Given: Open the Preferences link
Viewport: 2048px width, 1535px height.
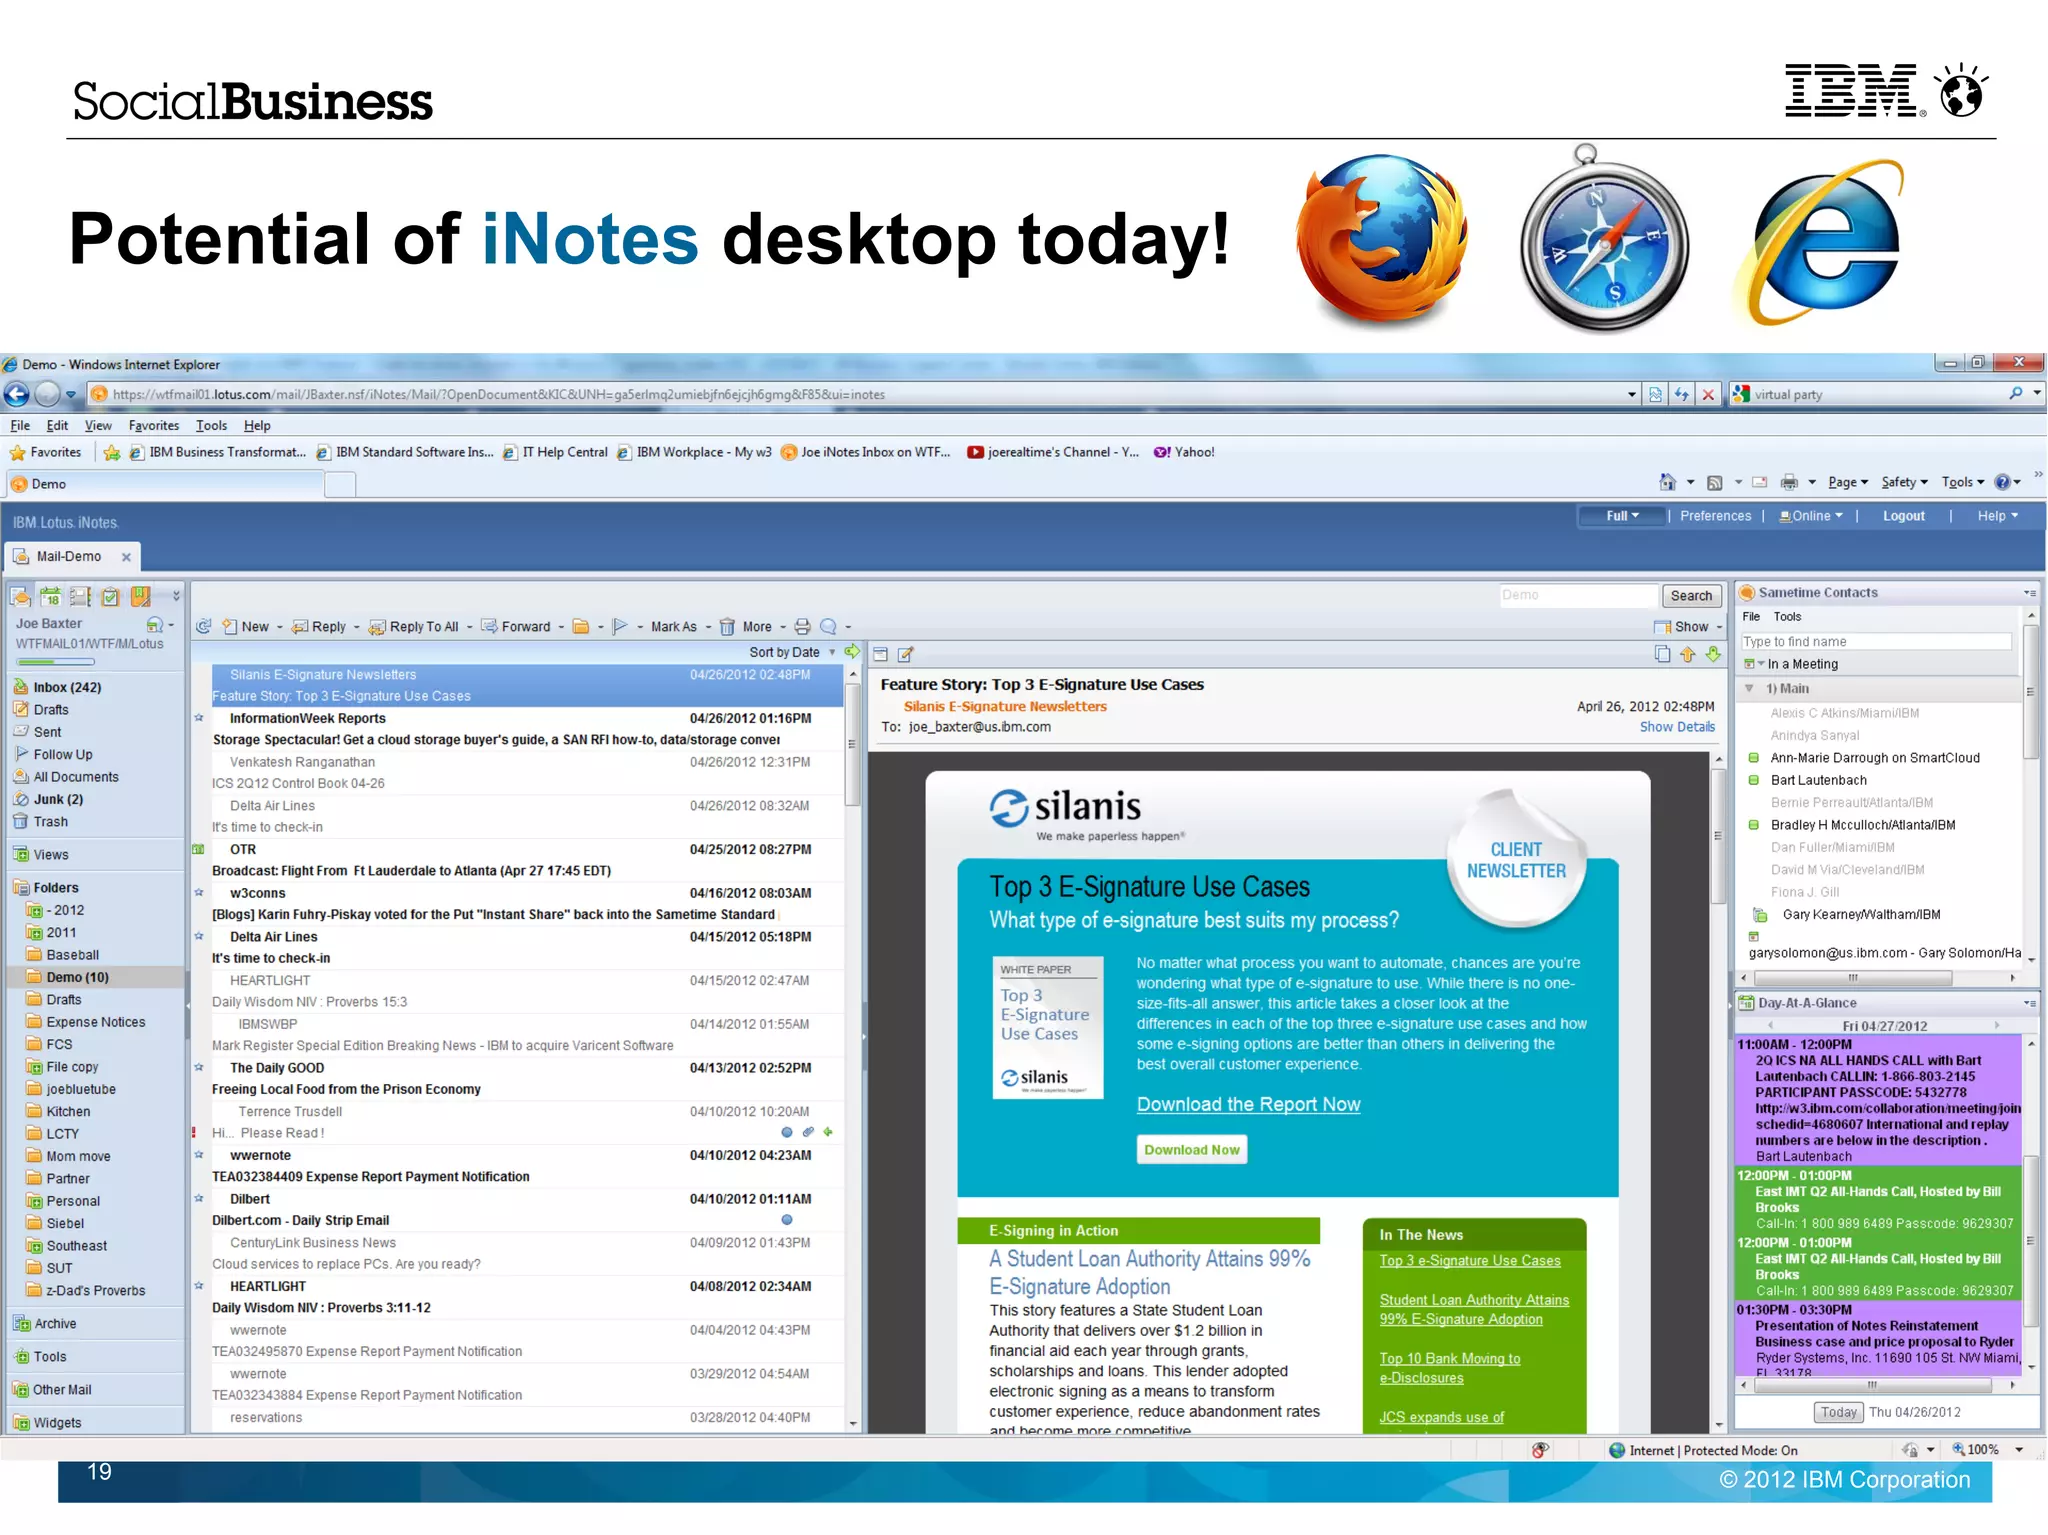Looking at the screenshot, I should pyautogui.click(x=1715, y=516).
